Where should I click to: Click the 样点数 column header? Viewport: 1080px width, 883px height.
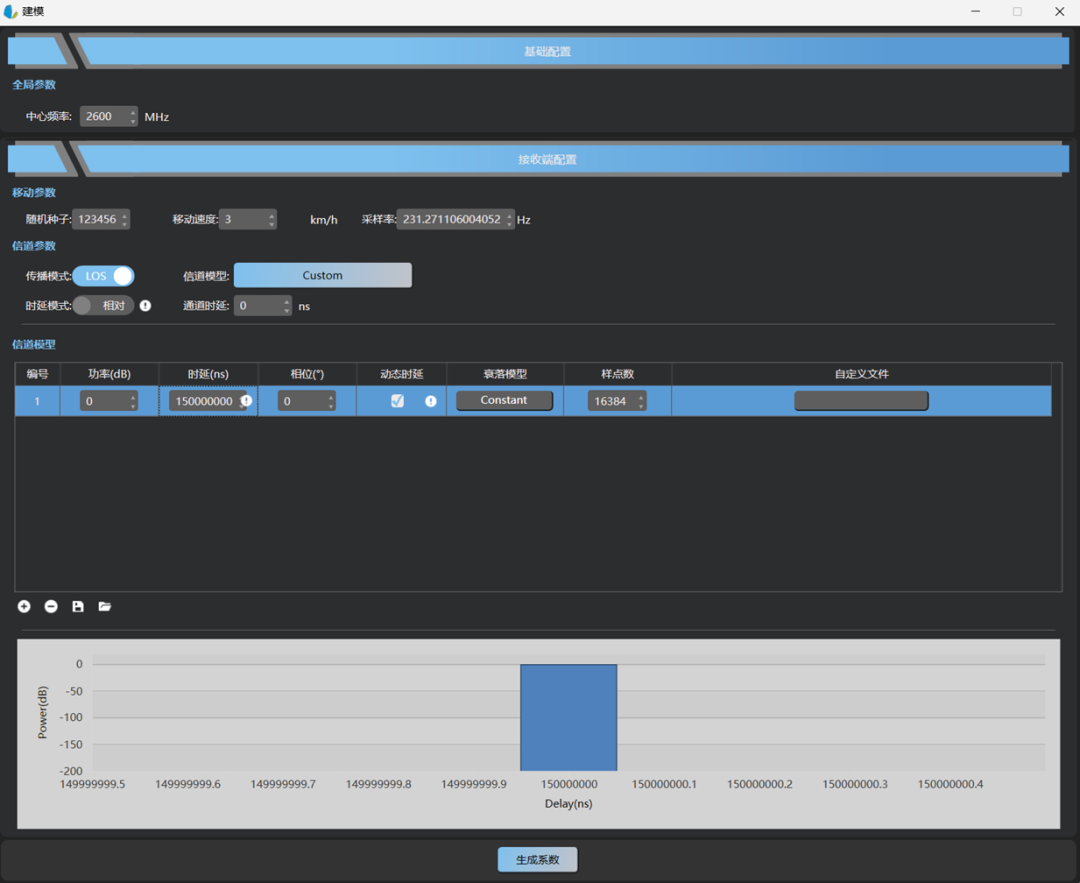(618, 374)
